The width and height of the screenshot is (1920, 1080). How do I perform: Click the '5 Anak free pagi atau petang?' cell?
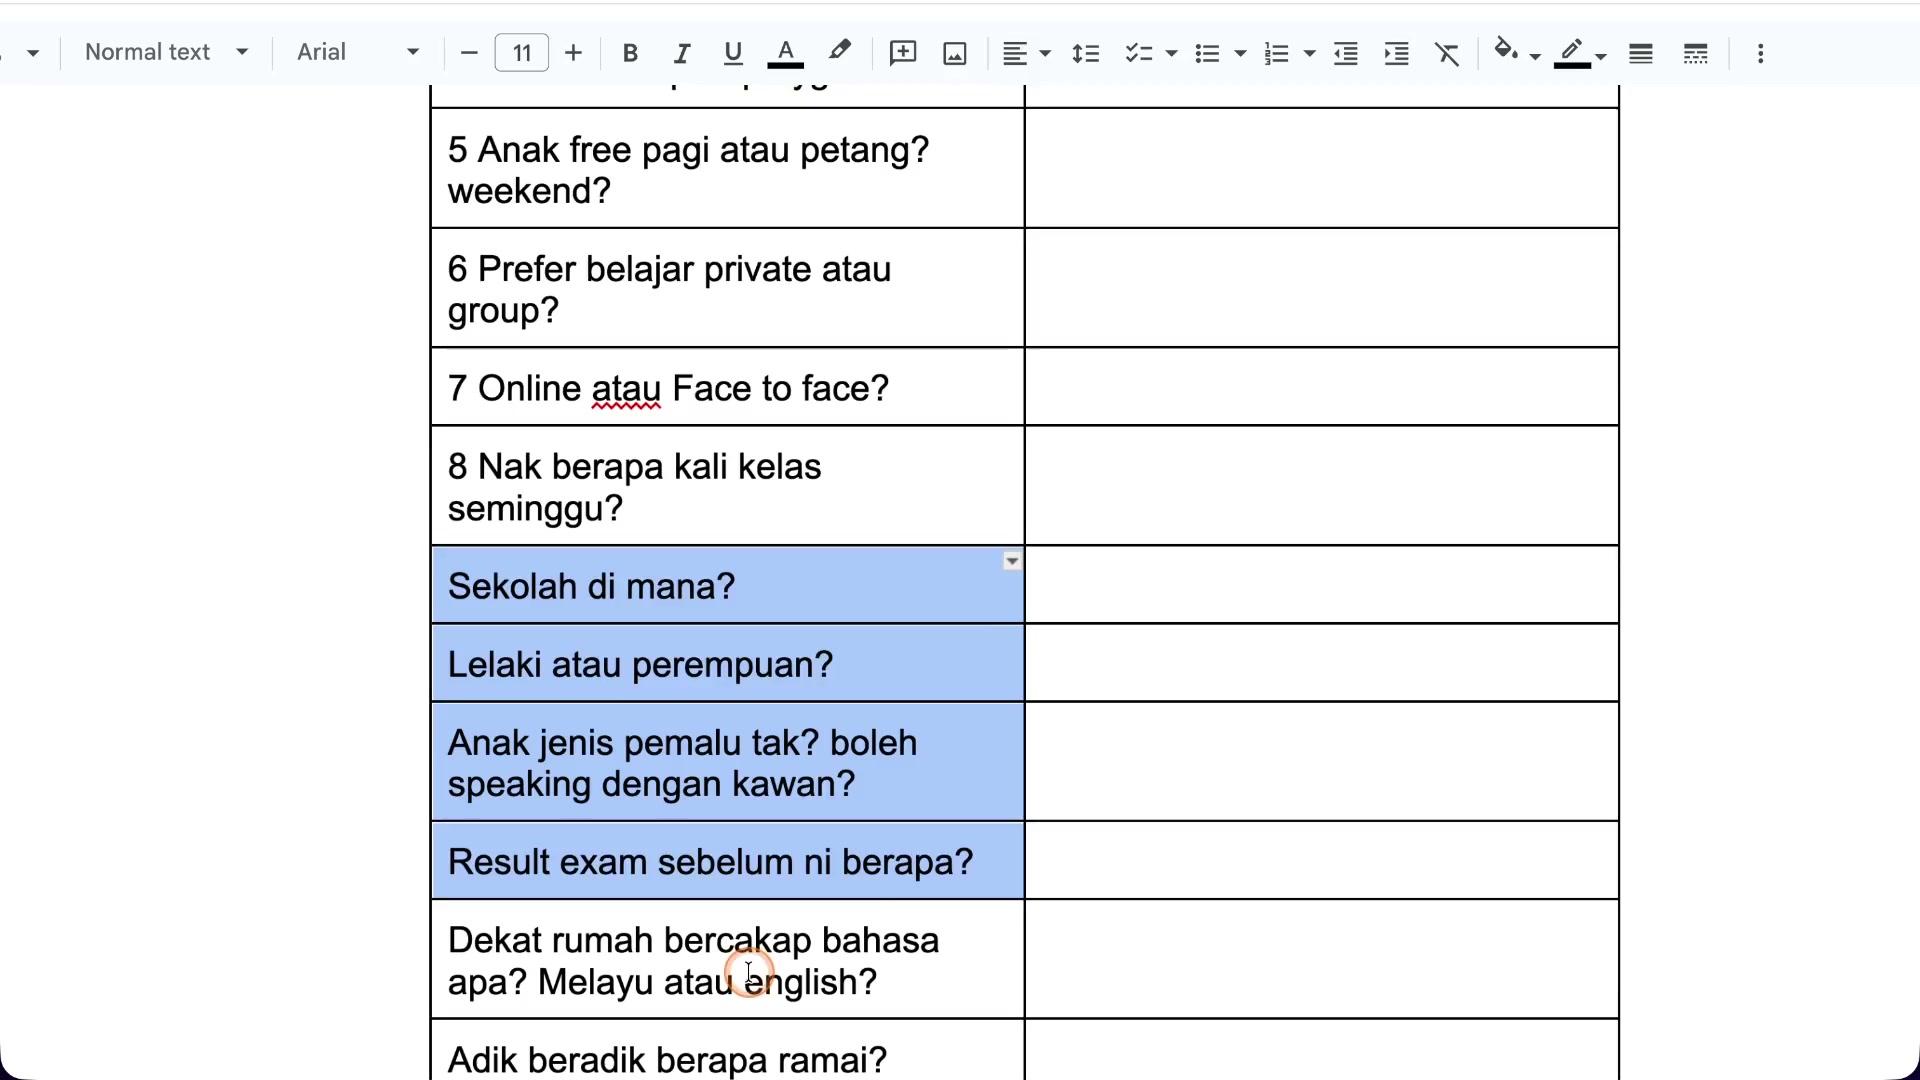pyautogui.click(x=728, y=170)
